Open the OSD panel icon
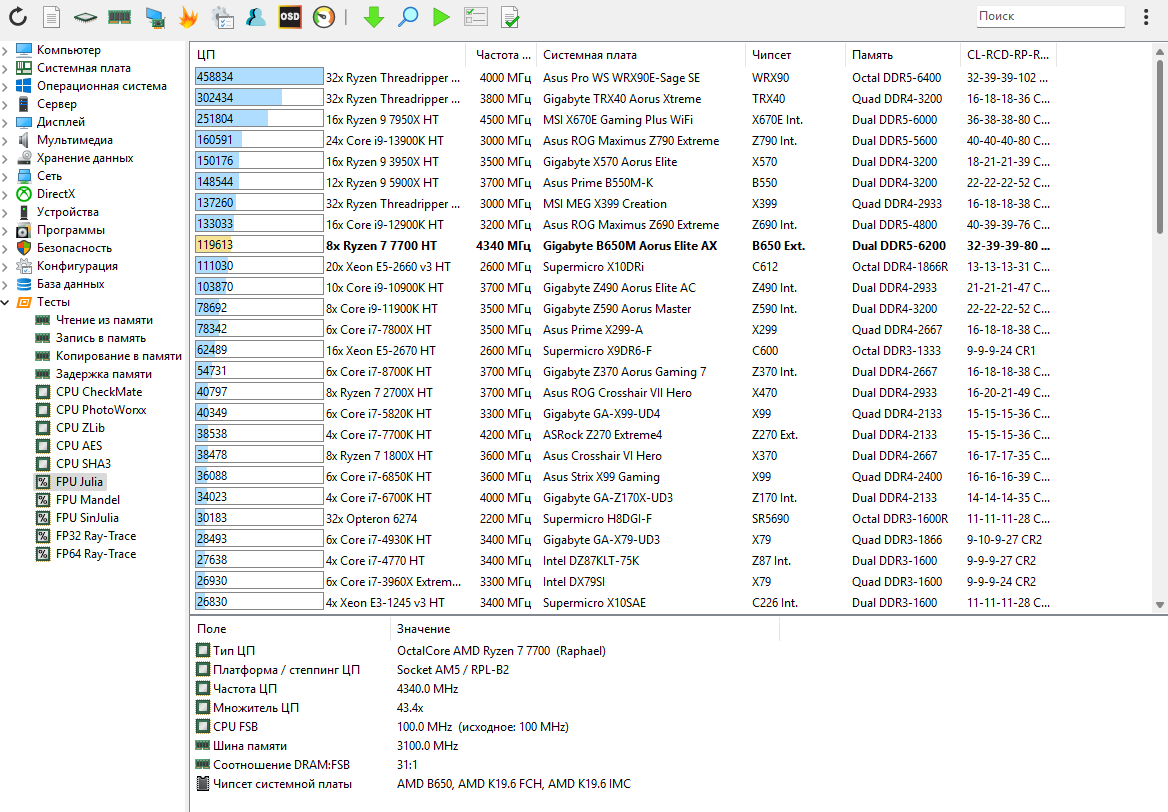This screenshot has width=1168, height=812. coord(290,16)
